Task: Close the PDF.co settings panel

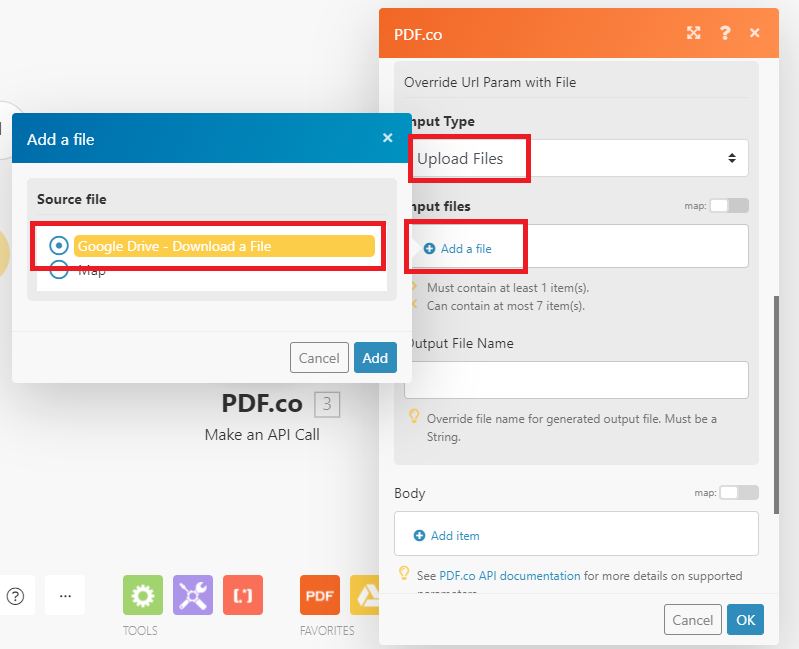Action: [x=755, y=33]
